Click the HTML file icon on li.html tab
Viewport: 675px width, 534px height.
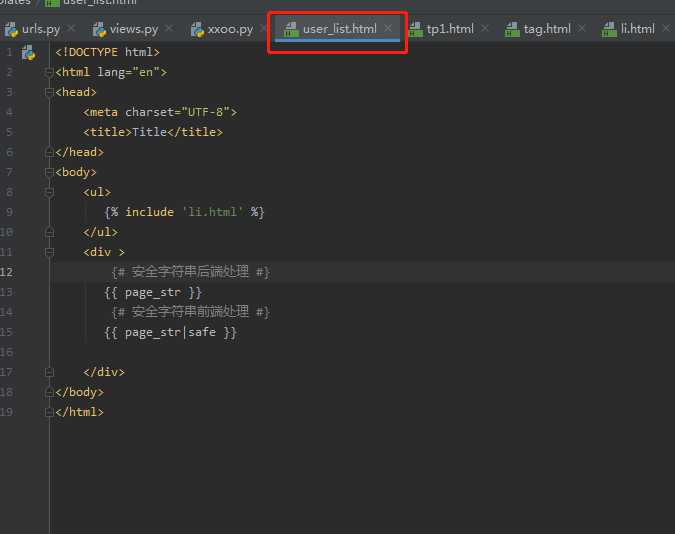pyautogui.click(x=609, y=29)
